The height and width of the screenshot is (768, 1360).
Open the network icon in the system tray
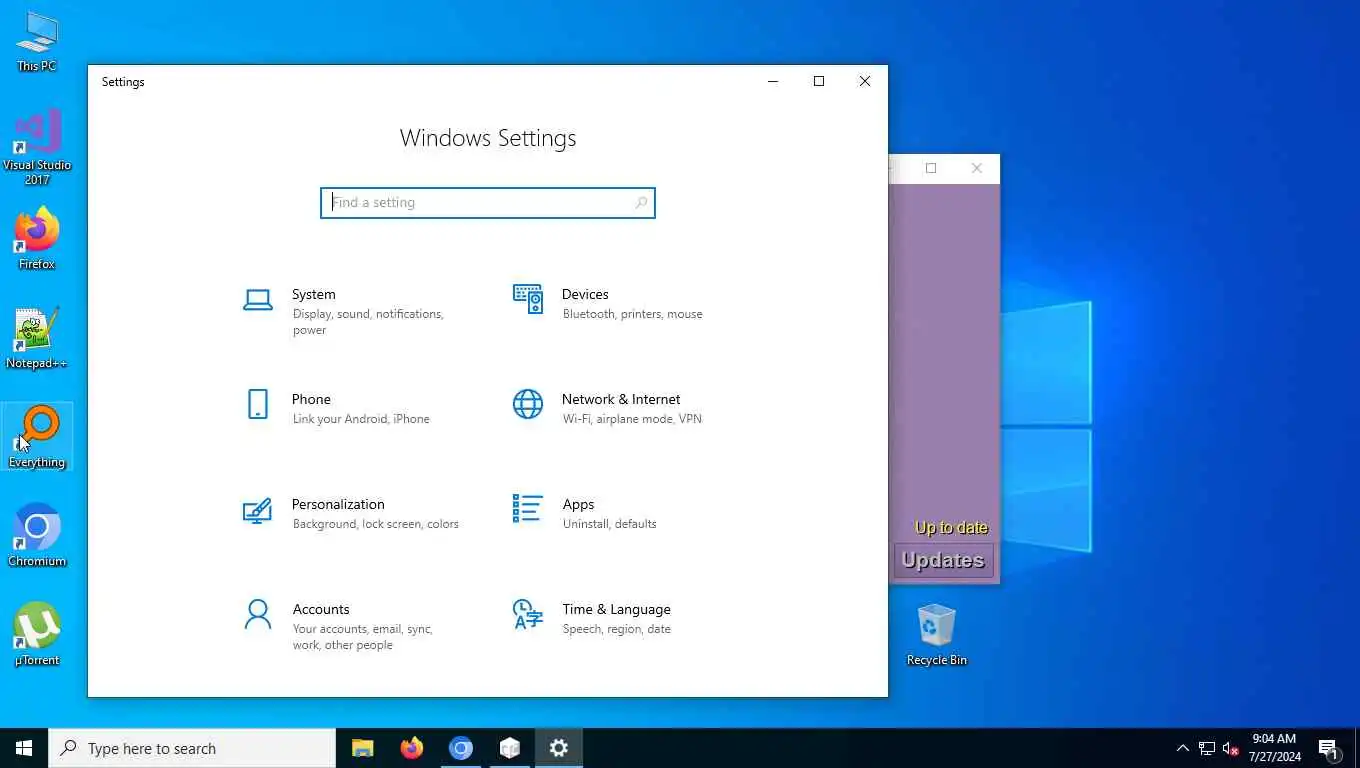[x=1207, y=748]
